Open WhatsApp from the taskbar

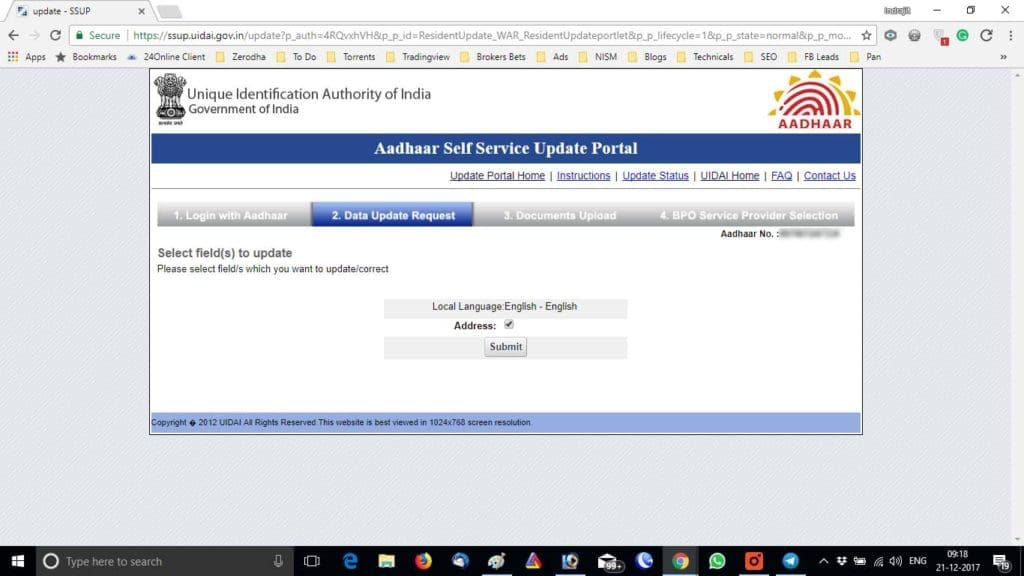714,561
